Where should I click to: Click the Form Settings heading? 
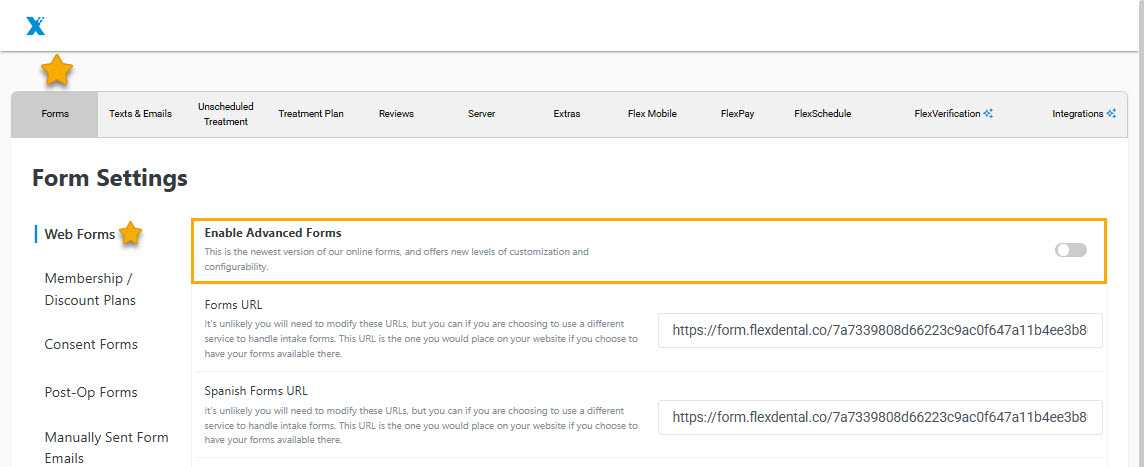(110, 178)
